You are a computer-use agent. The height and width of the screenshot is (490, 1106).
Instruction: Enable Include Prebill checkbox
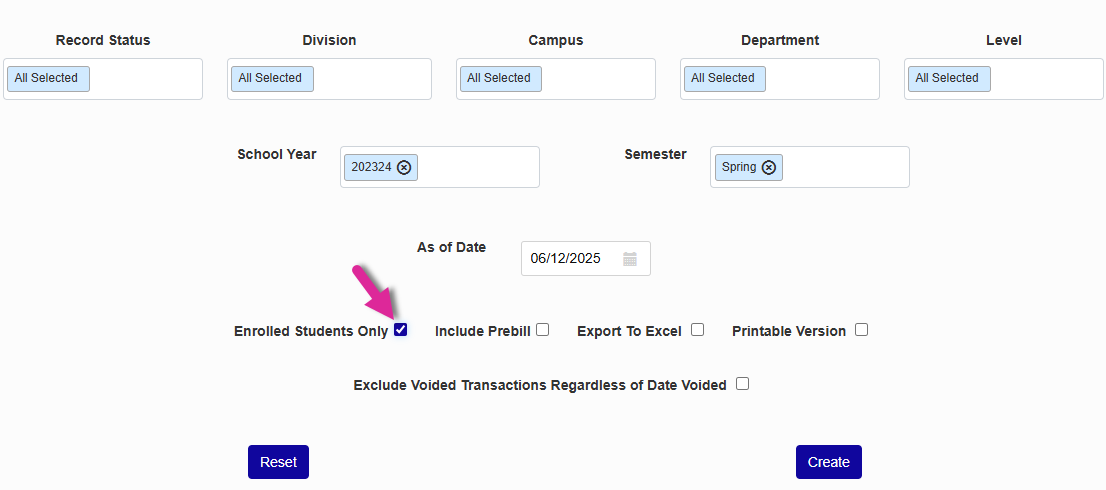(x=542, y=330)
